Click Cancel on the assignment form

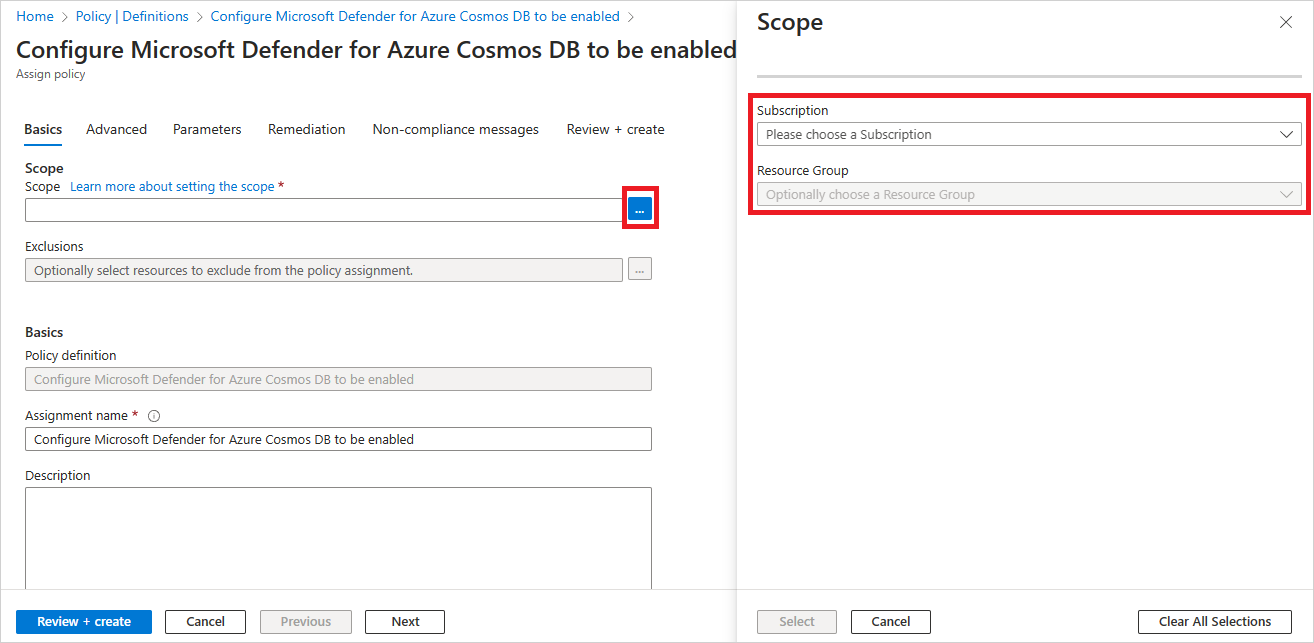coord(205,621)
